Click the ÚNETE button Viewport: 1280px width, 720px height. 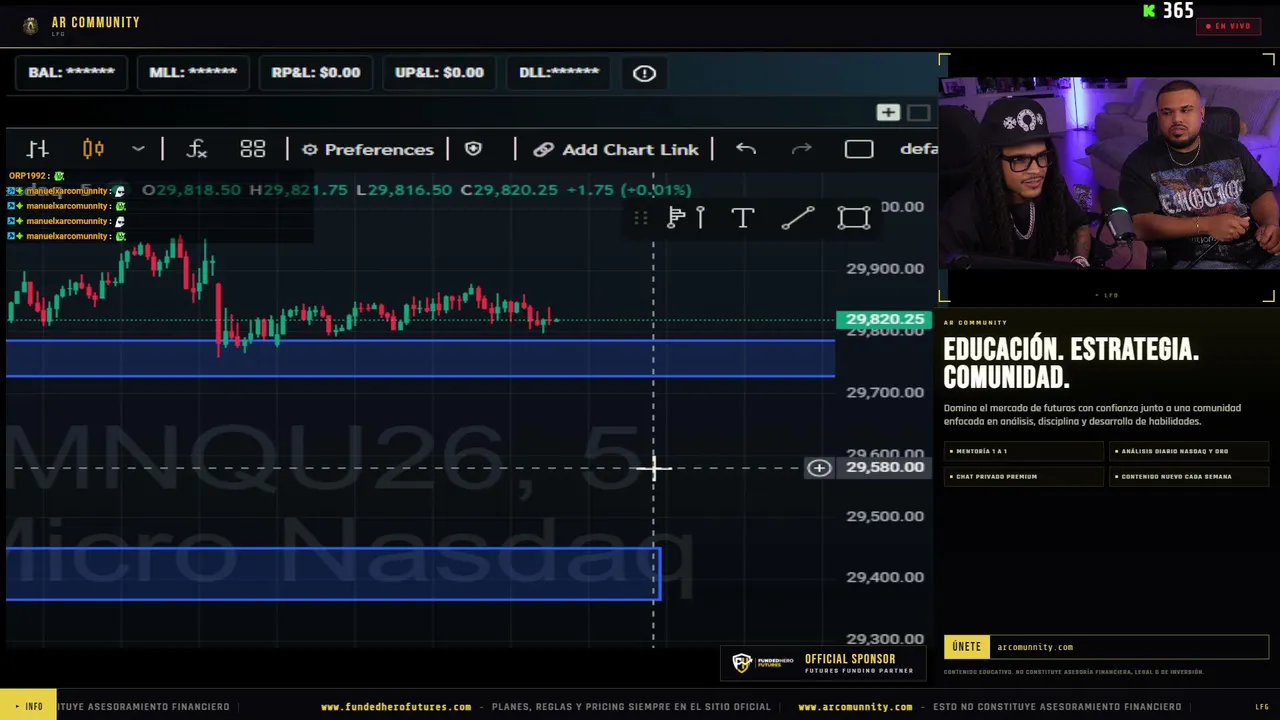(966, 647)
